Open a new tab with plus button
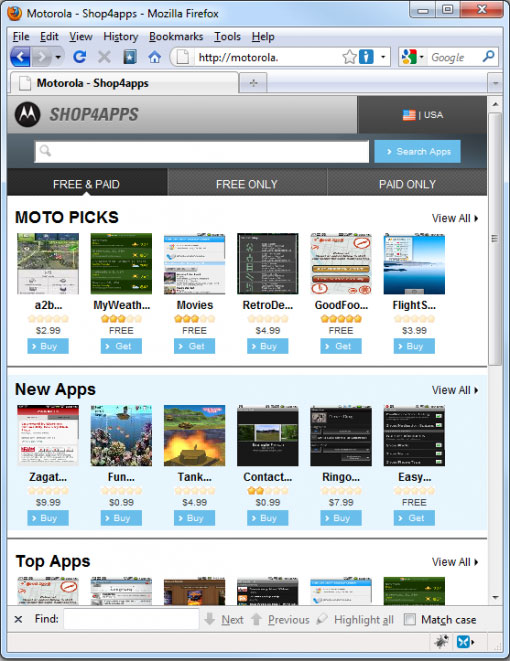This screenshot has height=661, width=510. tap(253, 83)
